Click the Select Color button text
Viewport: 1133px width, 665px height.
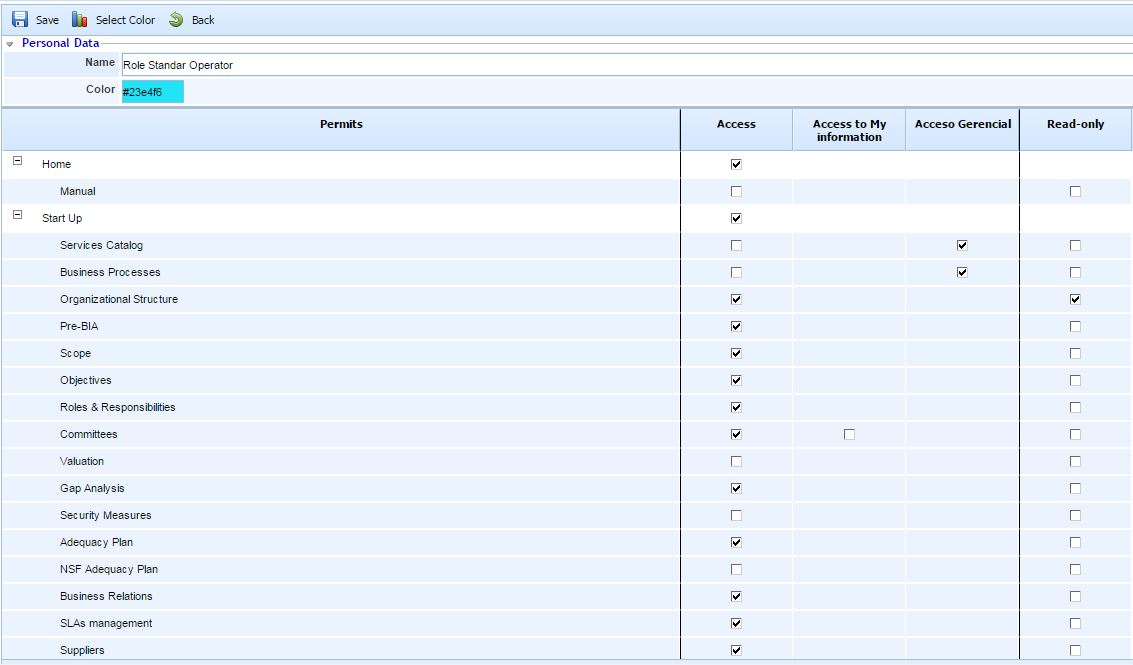tap(125, 20)
